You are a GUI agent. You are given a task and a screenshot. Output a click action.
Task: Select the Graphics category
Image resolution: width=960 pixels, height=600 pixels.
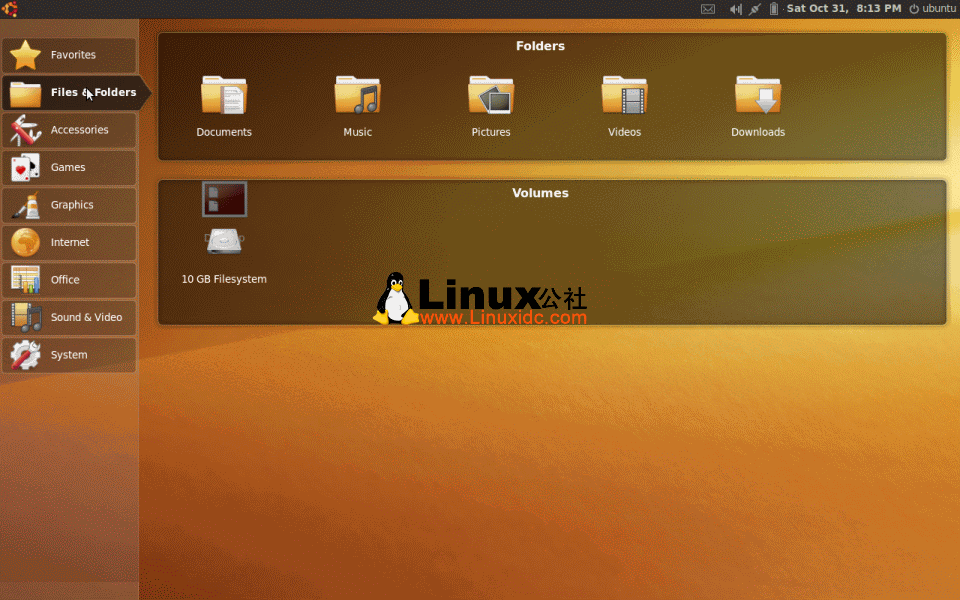70,204
